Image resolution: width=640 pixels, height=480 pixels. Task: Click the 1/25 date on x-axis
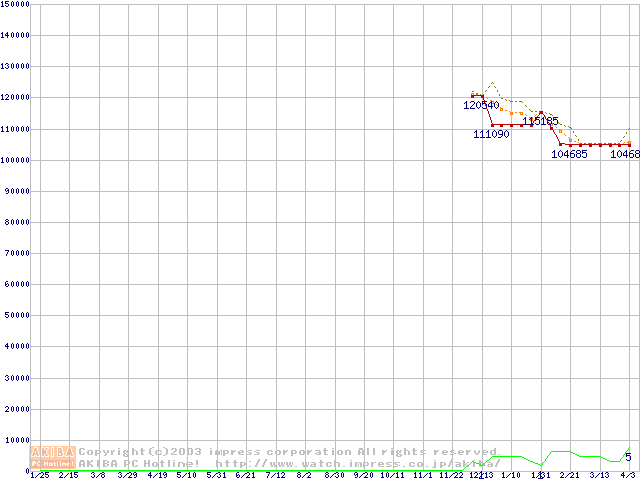39,475
